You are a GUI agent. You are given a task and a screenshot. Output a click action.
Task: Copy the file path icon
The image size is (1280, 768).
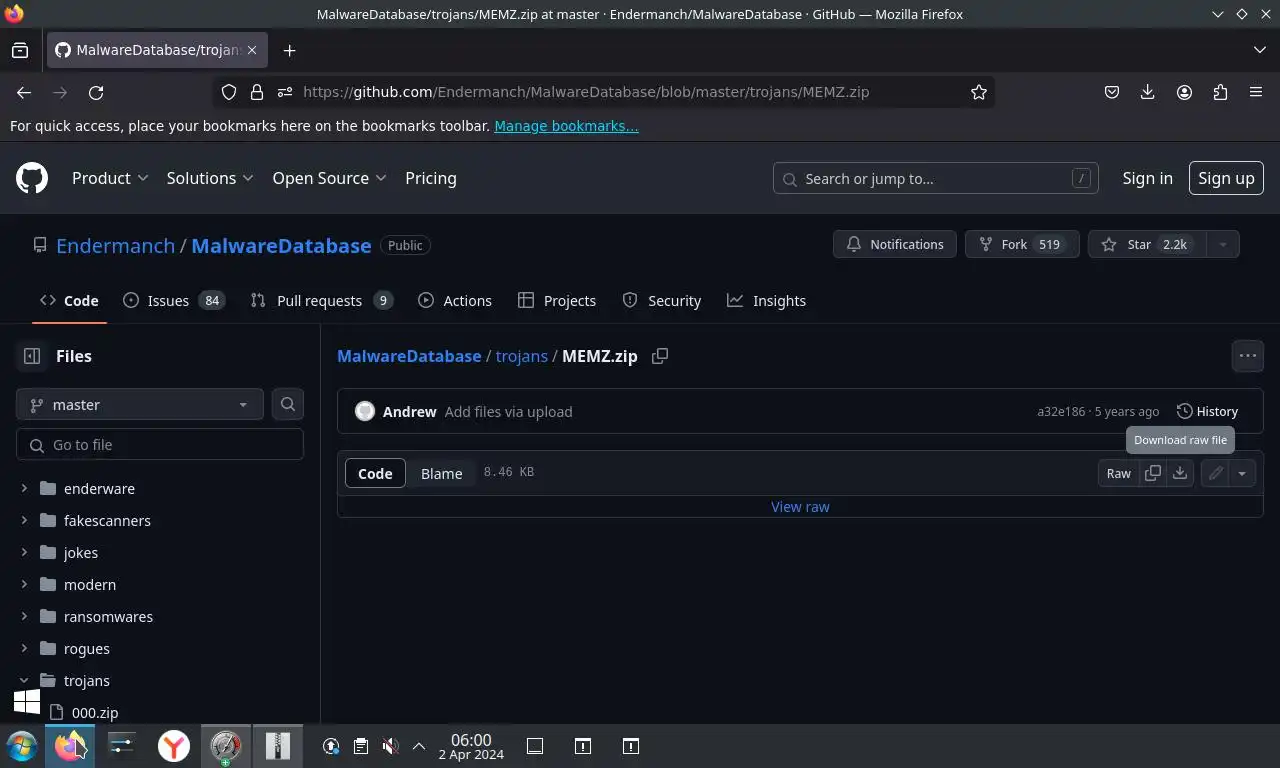[660, 356]
